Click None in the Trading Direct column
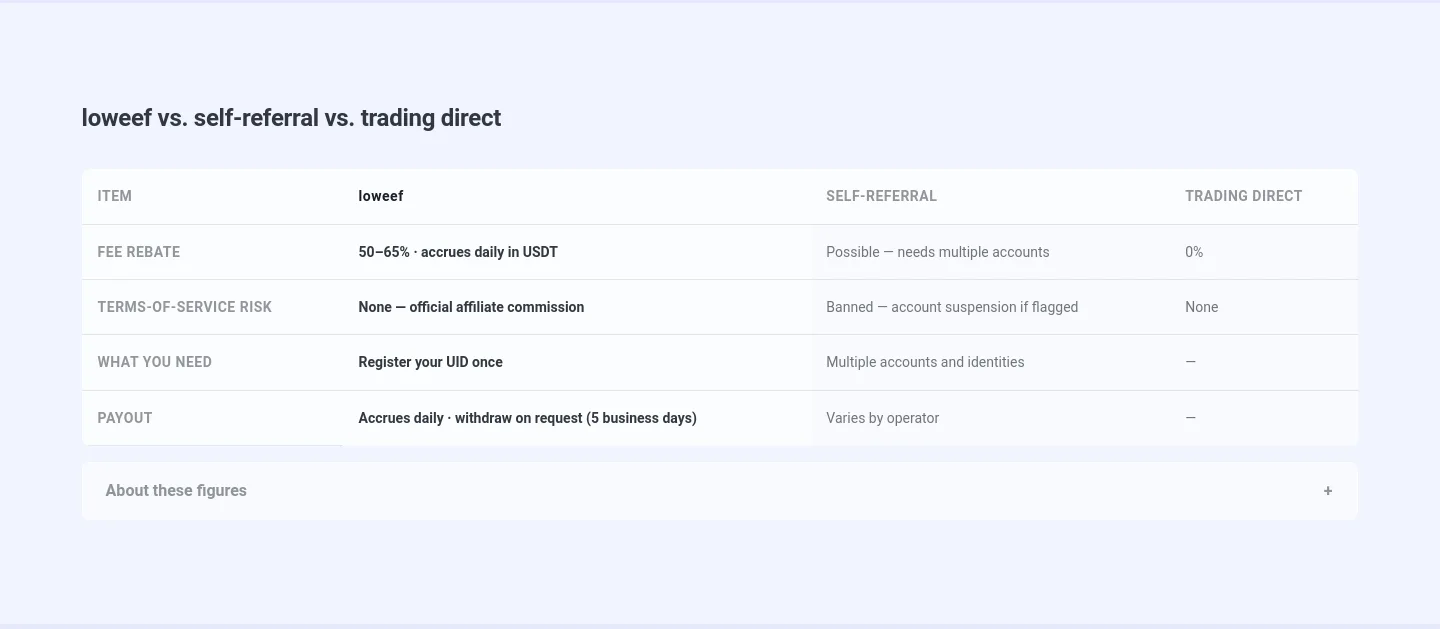 click(x=1201, y=307)
